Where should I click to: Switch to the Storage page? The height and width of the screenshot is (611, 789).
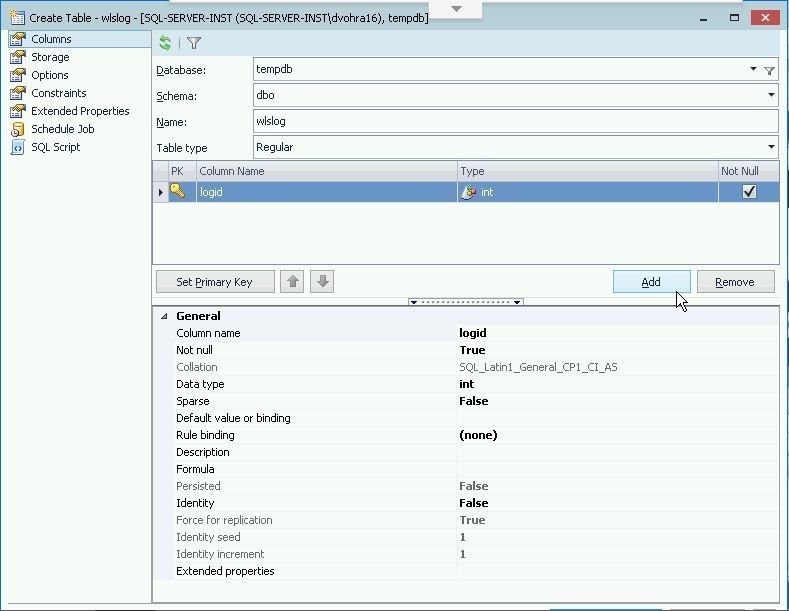click(49, 57)
